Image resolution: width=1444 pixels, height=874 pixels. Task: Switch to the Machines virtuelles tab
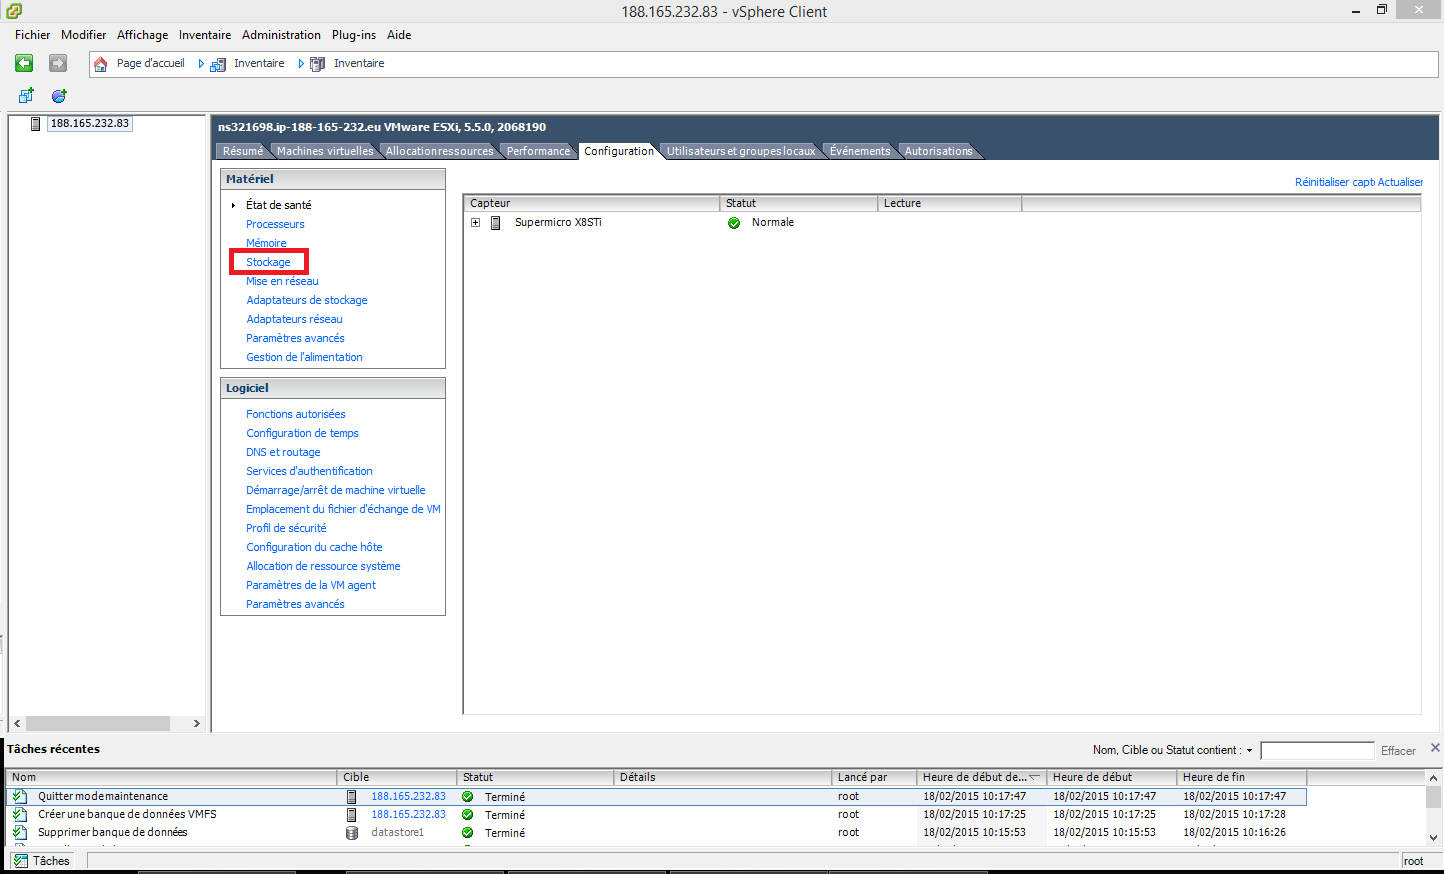pos(325,151)
